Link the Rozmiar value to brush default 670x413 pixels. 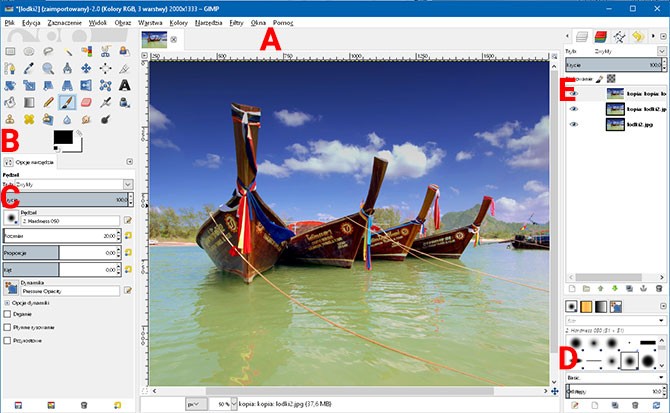[128, 235]
